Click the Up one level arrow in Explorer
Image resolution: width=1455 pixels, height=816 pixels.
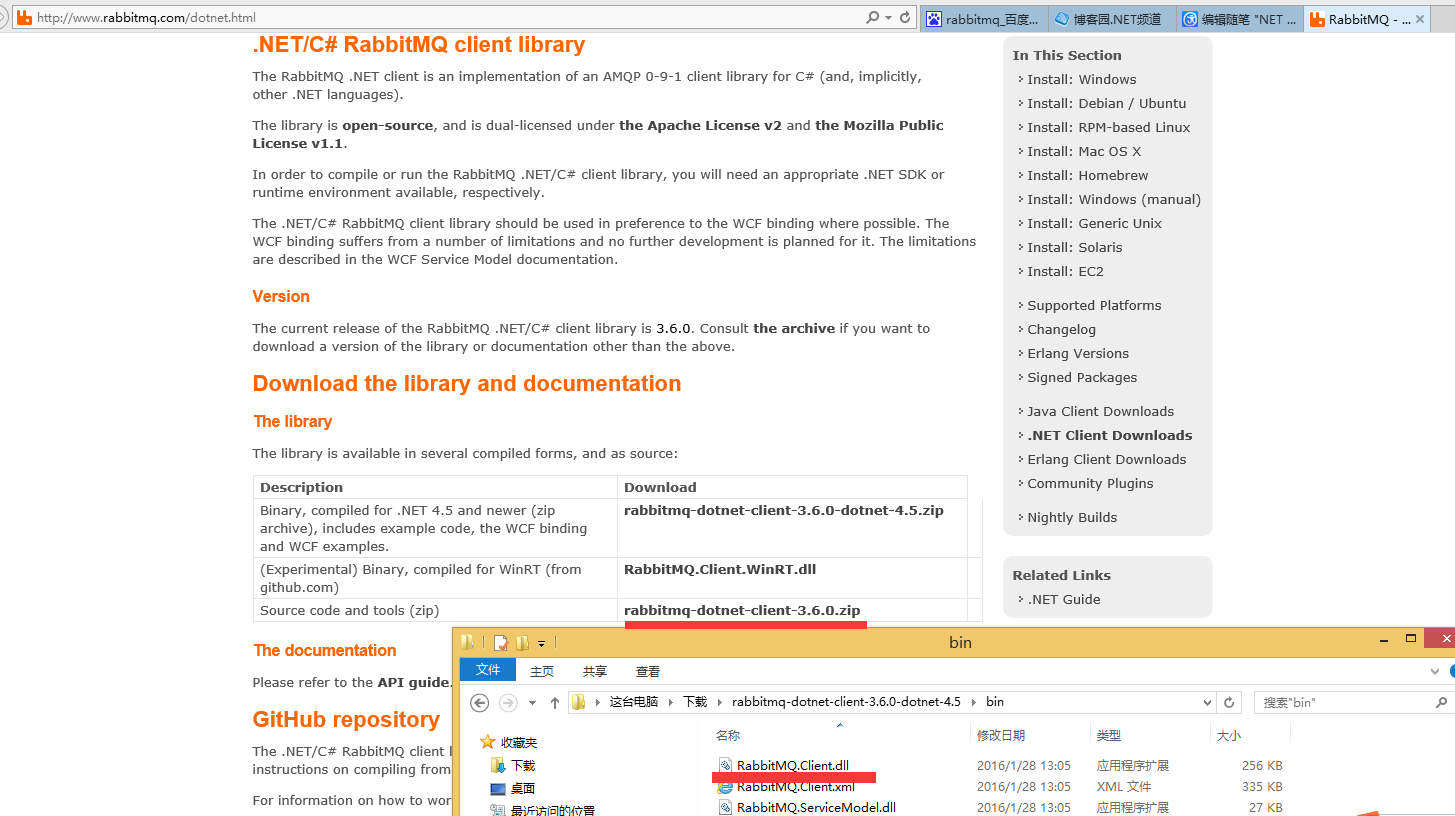(555, 702)
